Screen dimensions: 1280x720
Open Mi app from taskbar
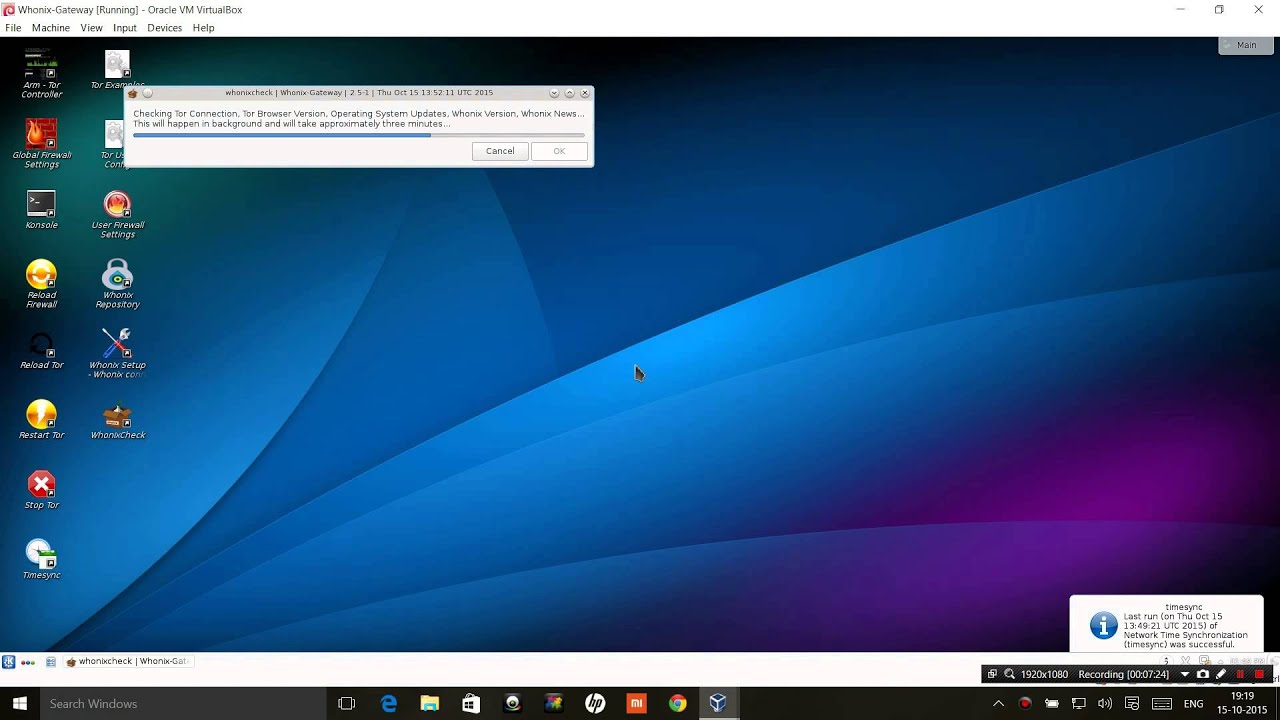[x=636, y=703]
